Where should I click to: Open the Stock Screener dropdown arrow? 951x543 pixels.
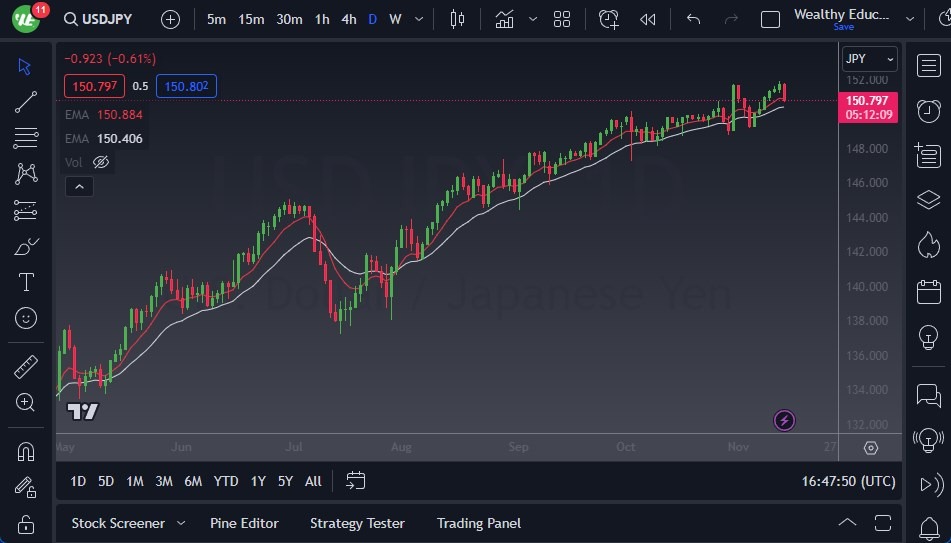(x=181, y=523)
